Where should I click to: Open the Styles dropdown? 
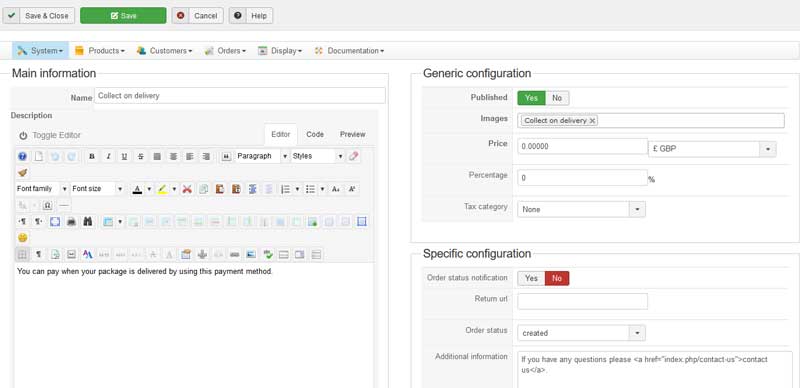coord(317,156)
